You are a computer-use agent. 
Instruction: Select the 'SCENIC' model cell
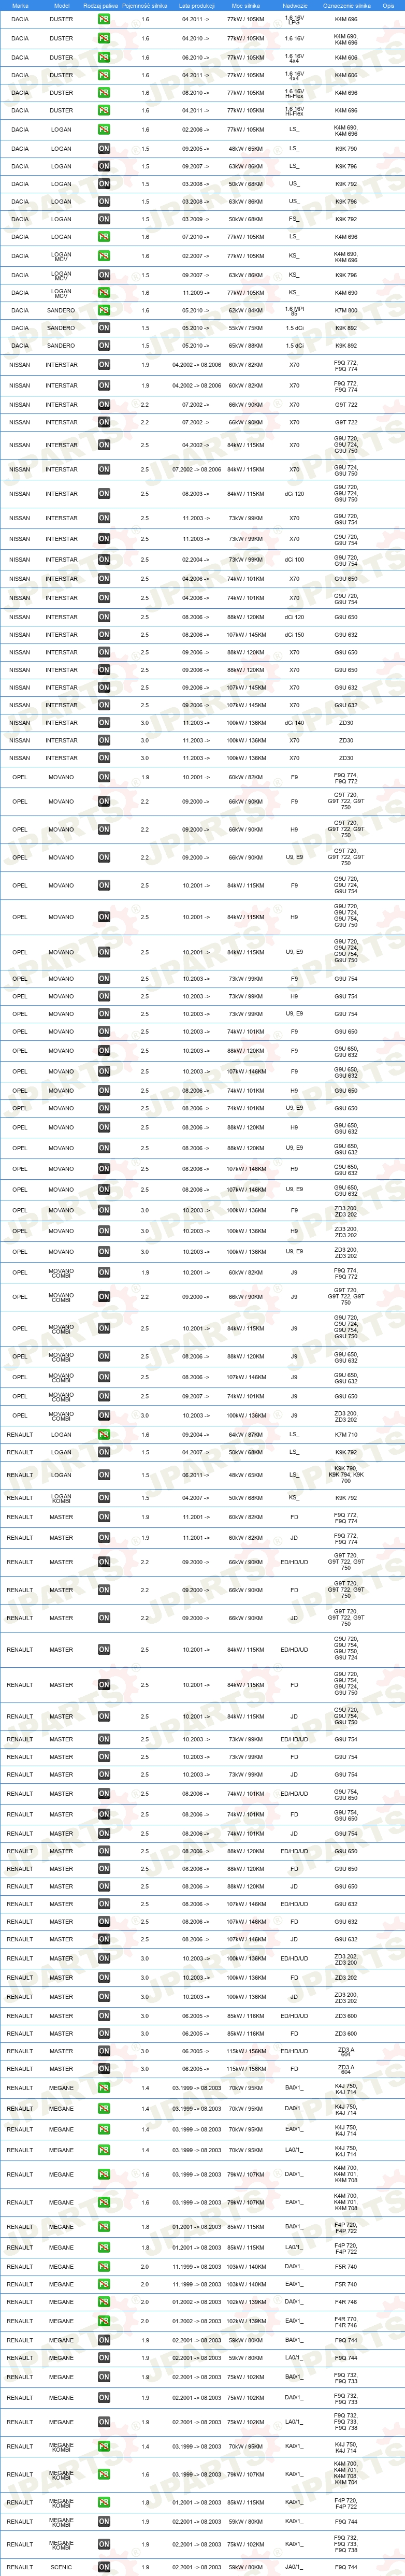[x=61, y=2567]
